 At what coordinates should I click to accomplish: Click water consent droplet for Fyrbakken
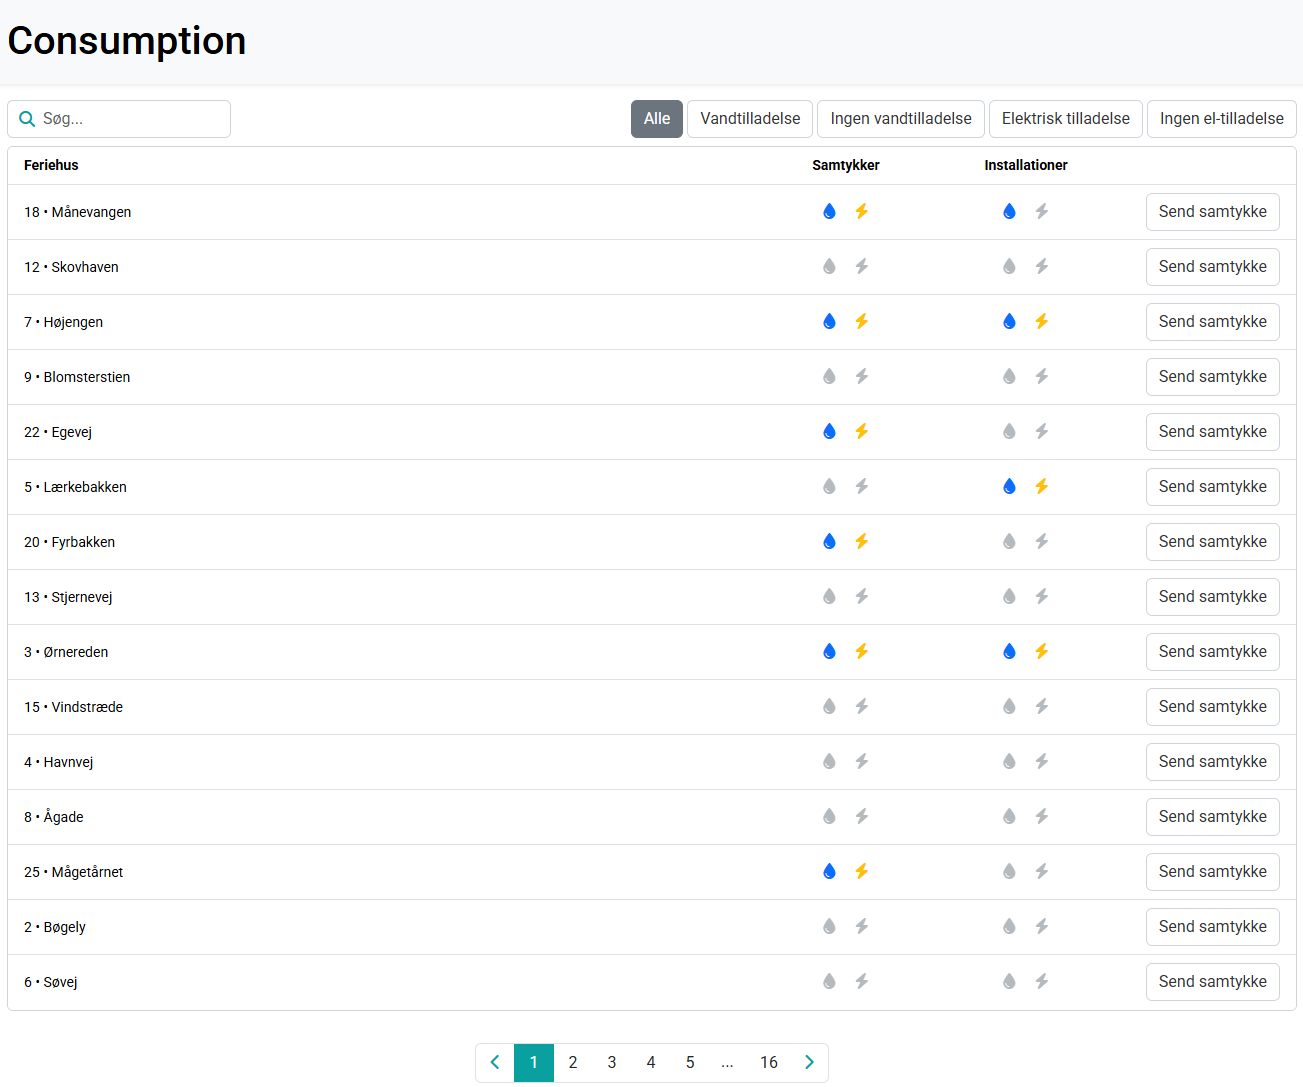[x=829, y=541]
